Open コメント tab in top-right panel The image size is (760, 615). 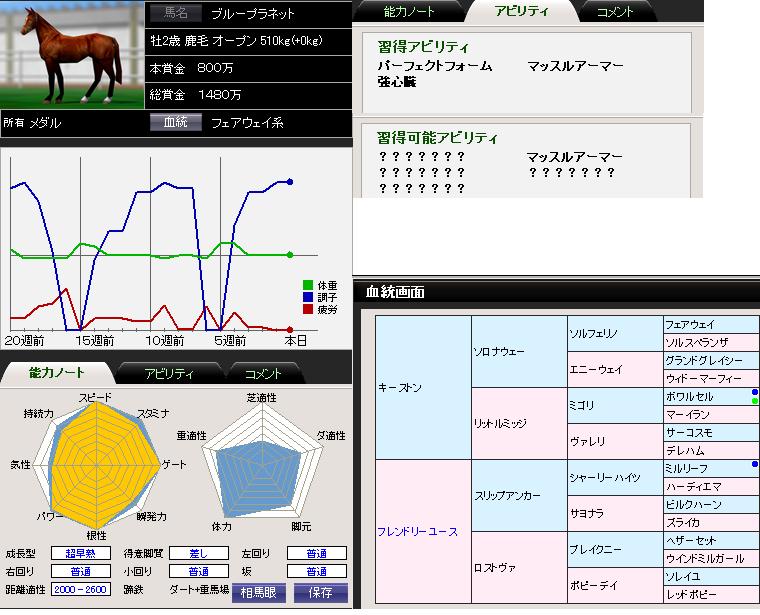tap(615, 12)
